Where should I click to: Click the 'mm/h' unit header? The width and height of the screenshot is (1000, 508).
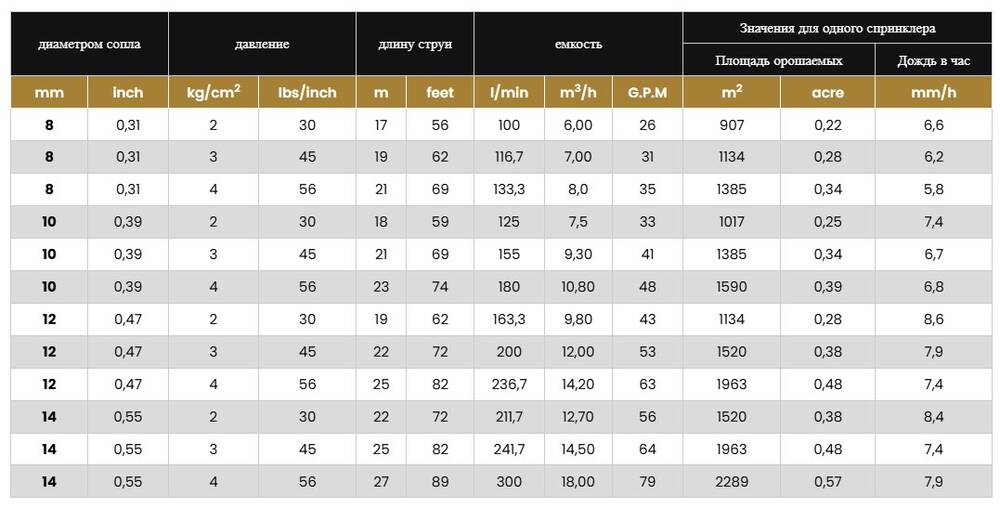[933, 92]
